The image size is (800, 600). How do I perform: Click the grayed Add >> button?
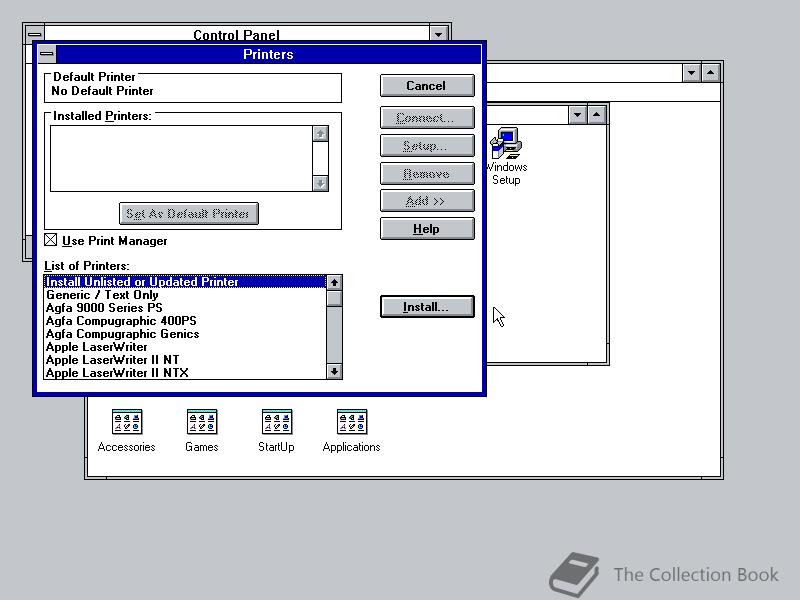(x=427, y=201)
